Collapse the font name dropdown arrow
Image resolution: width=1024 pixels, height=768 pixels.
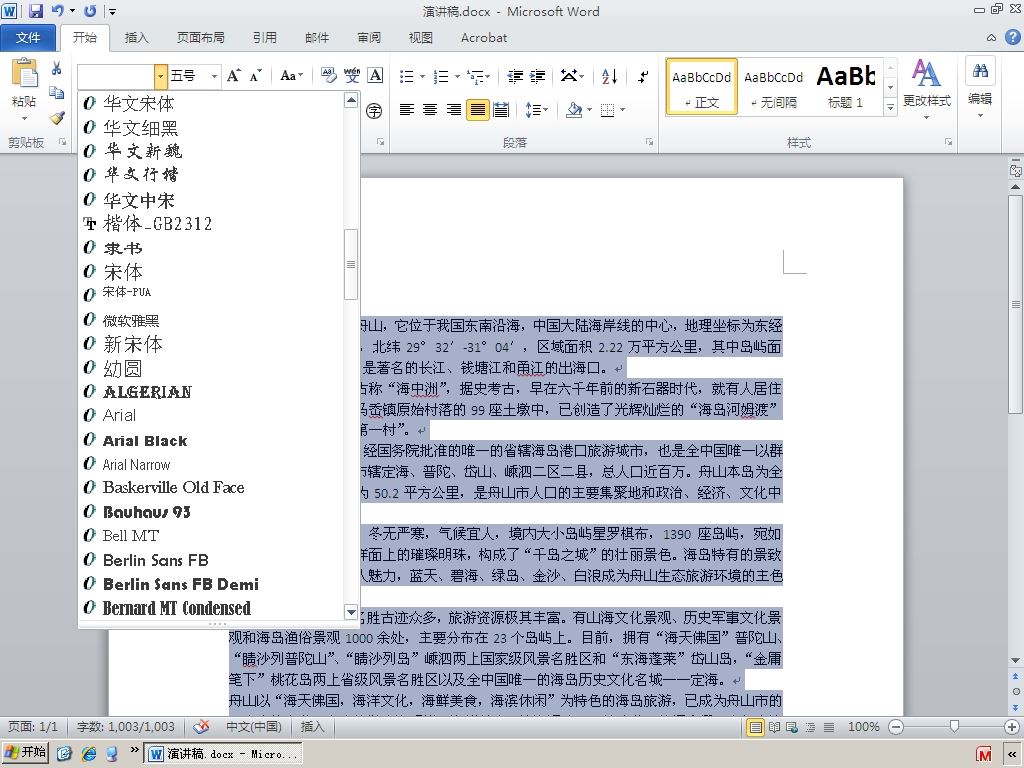(161, 76)
